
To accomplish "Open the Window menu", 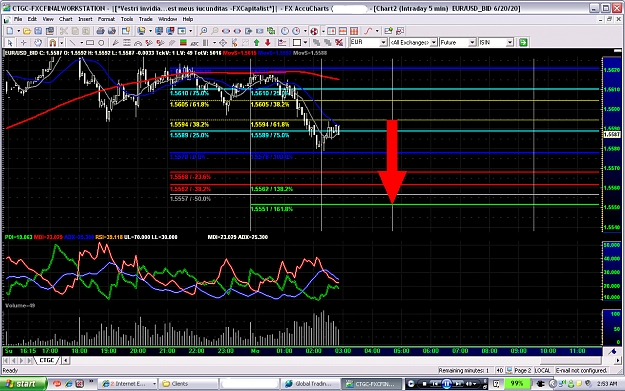I will [x=167, y=19].
